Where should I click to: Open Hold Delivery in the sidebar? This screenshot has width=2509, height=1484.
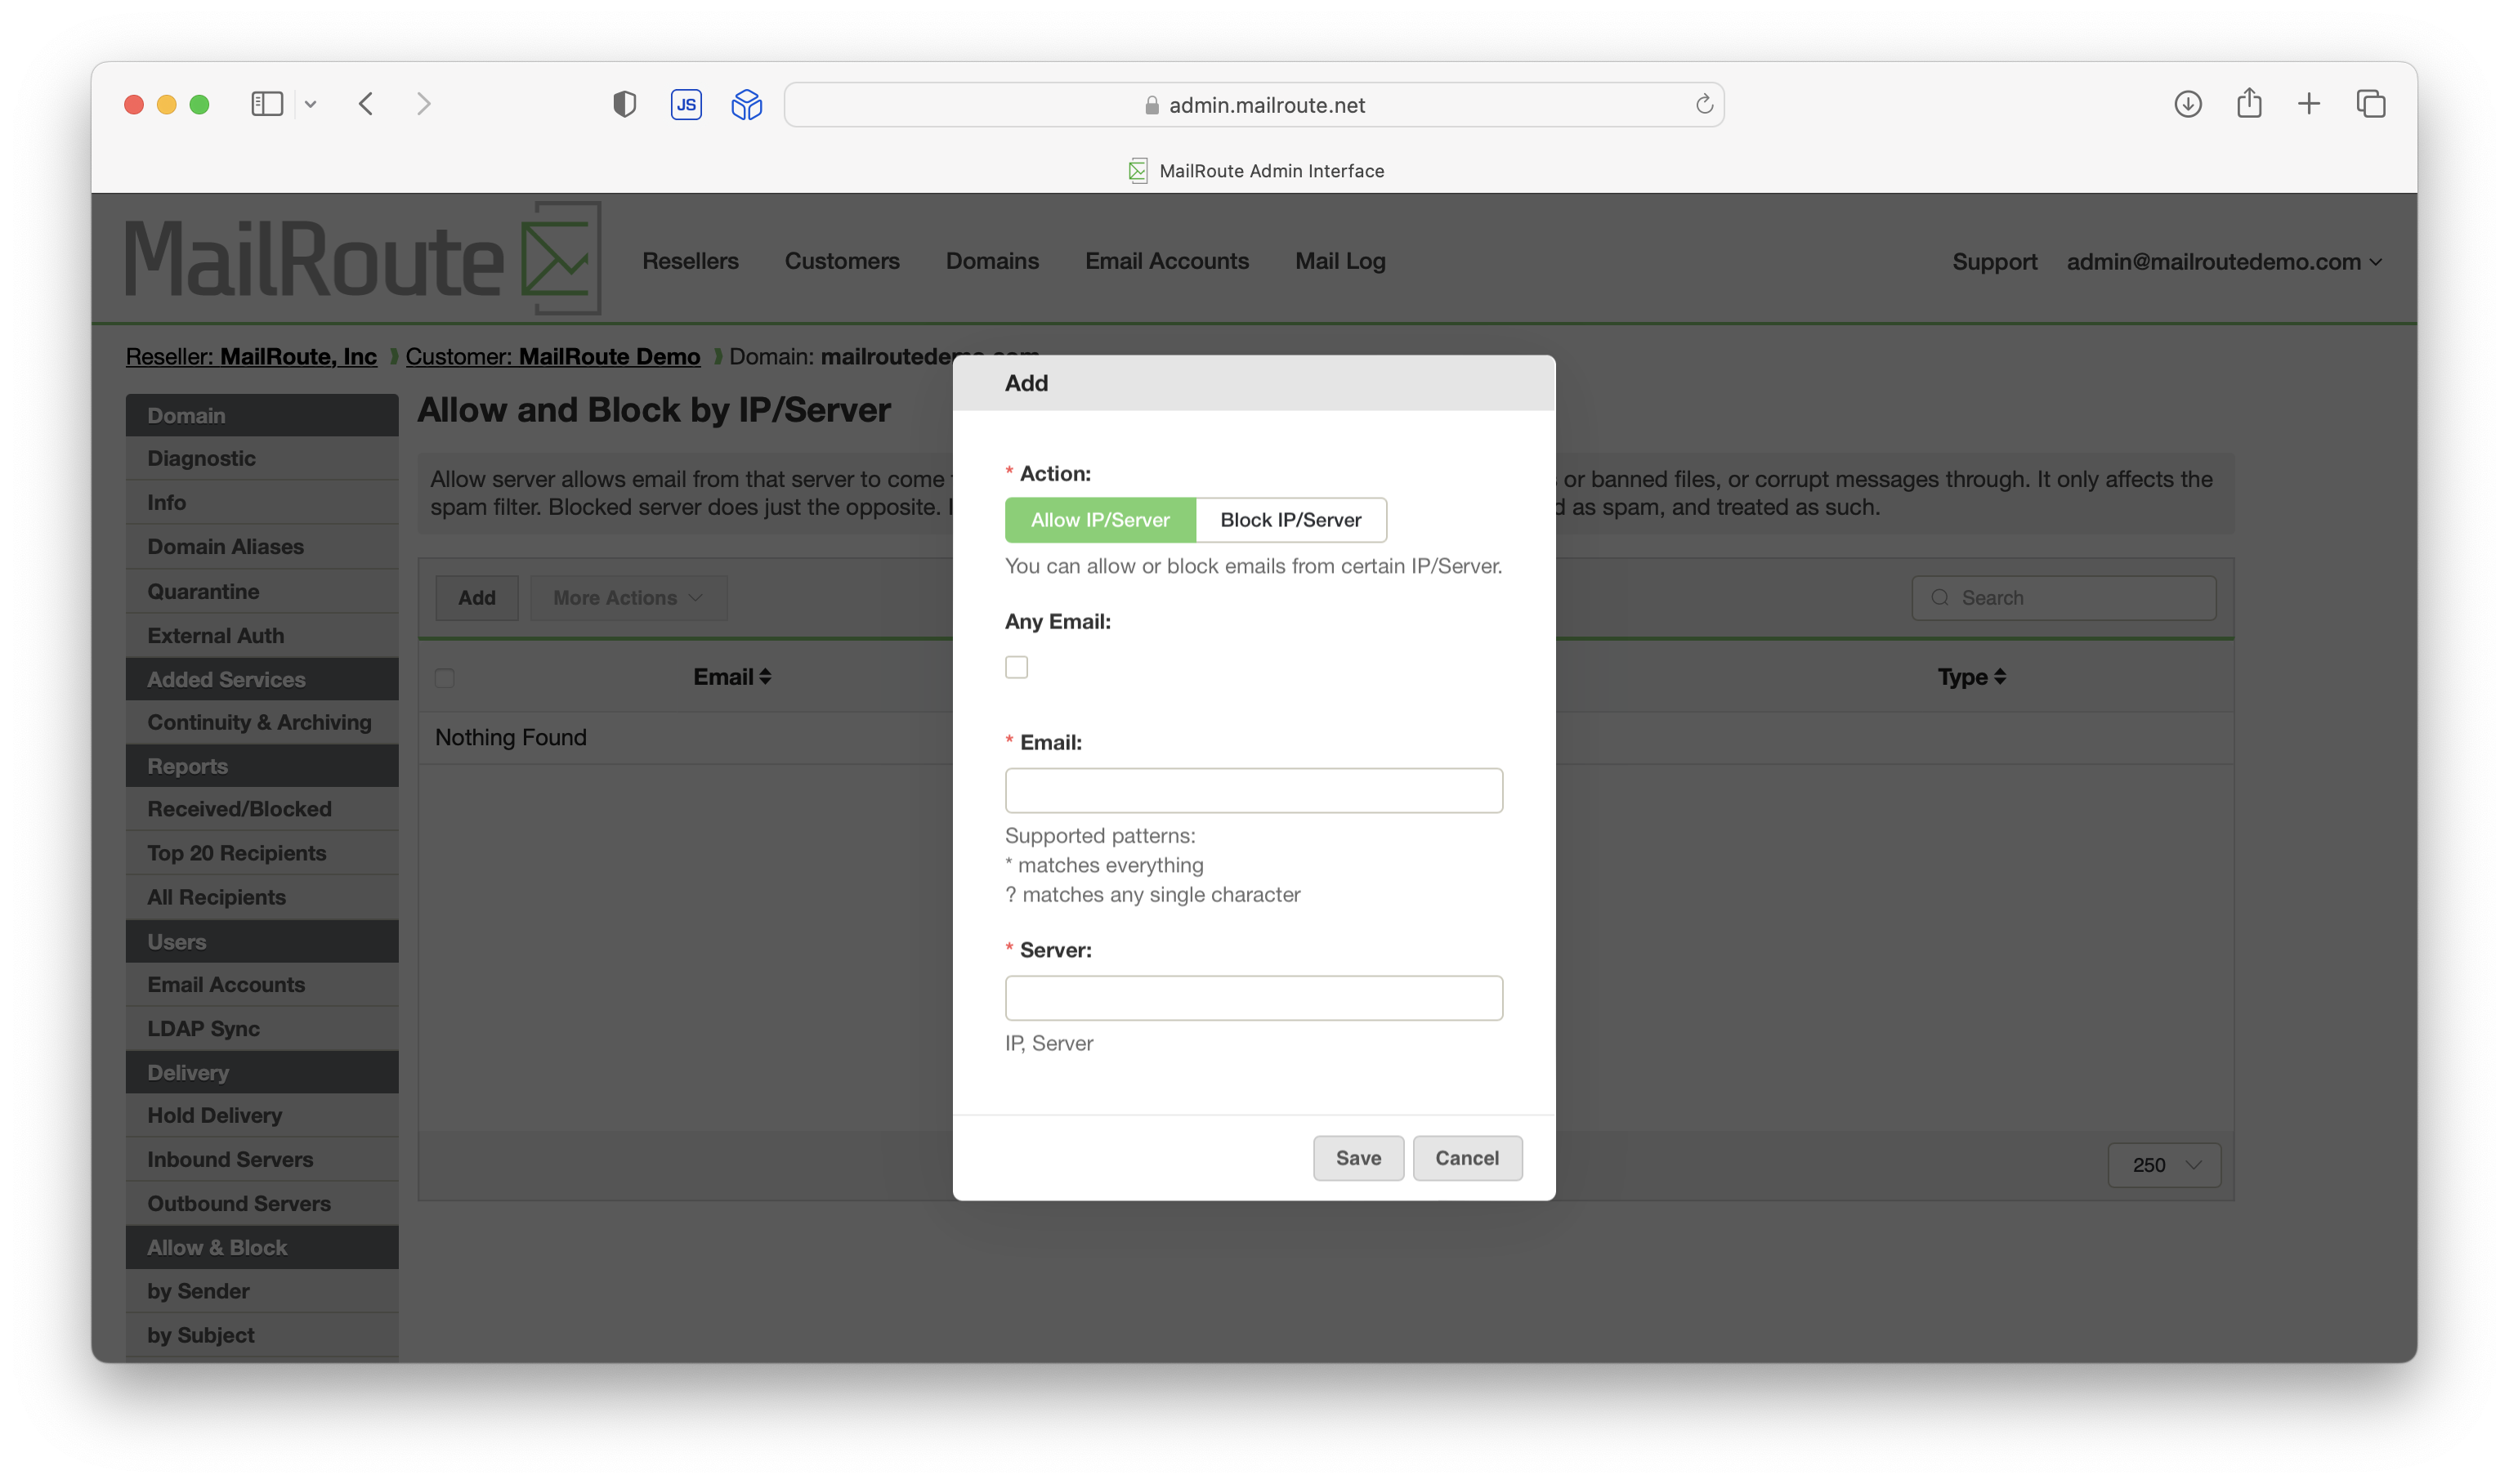[262, 1115]
